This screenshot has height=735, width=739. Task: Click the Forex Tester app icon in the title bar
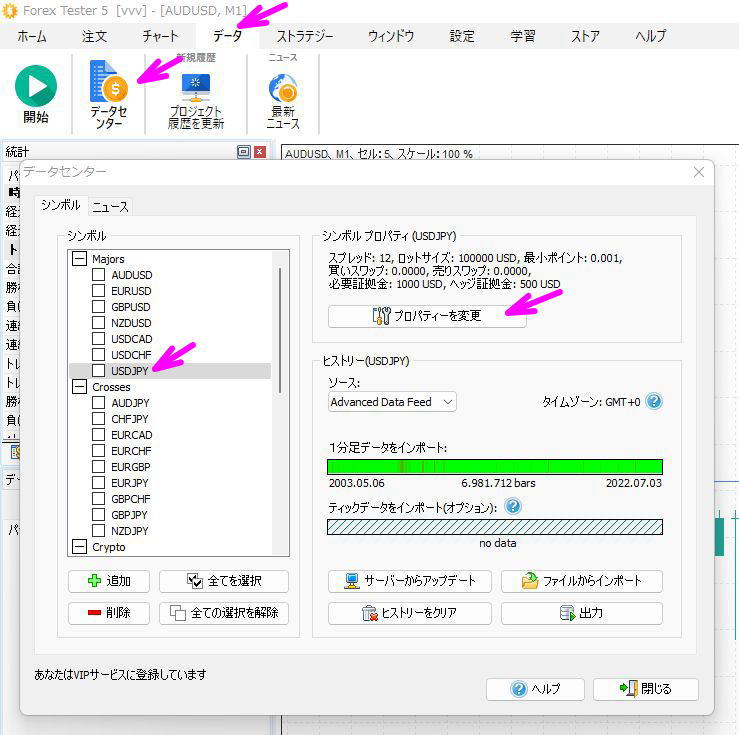pos(9,11)
